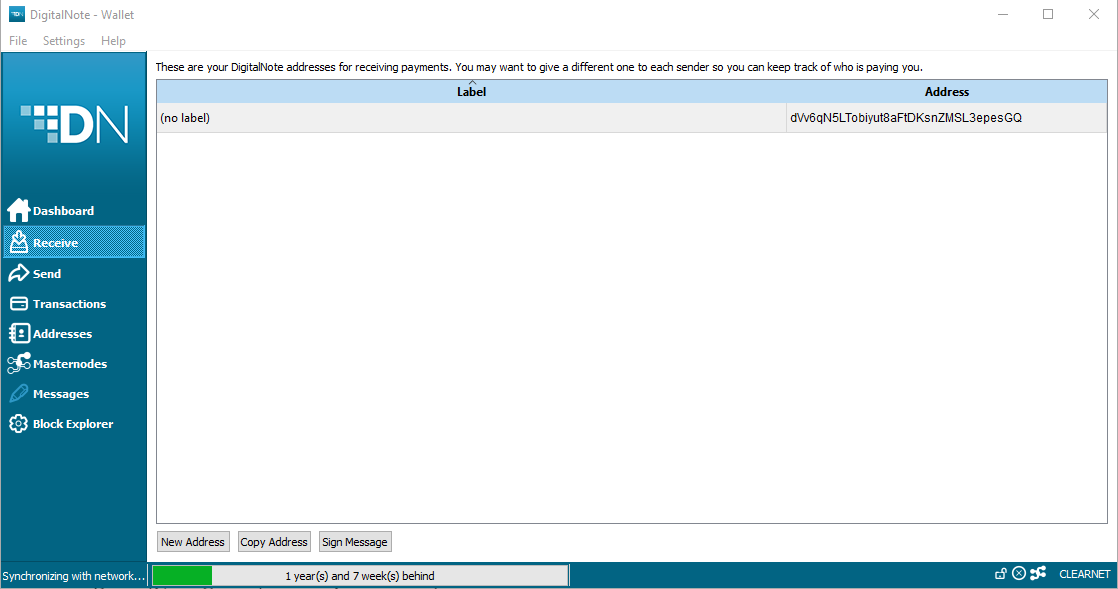Sort by the Address column header

pyautogui.click(x=947, y=91)
